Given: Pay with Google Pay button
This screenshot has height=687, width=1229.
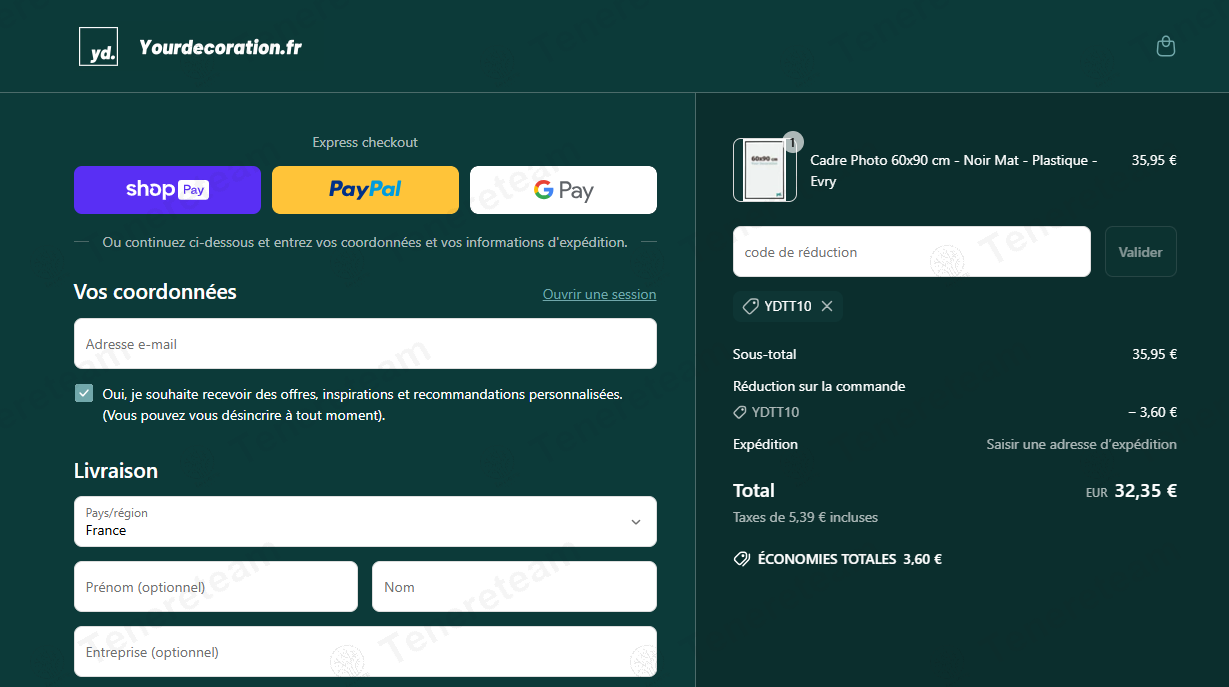Looking at the screenshot, I should tap(563, 190).
